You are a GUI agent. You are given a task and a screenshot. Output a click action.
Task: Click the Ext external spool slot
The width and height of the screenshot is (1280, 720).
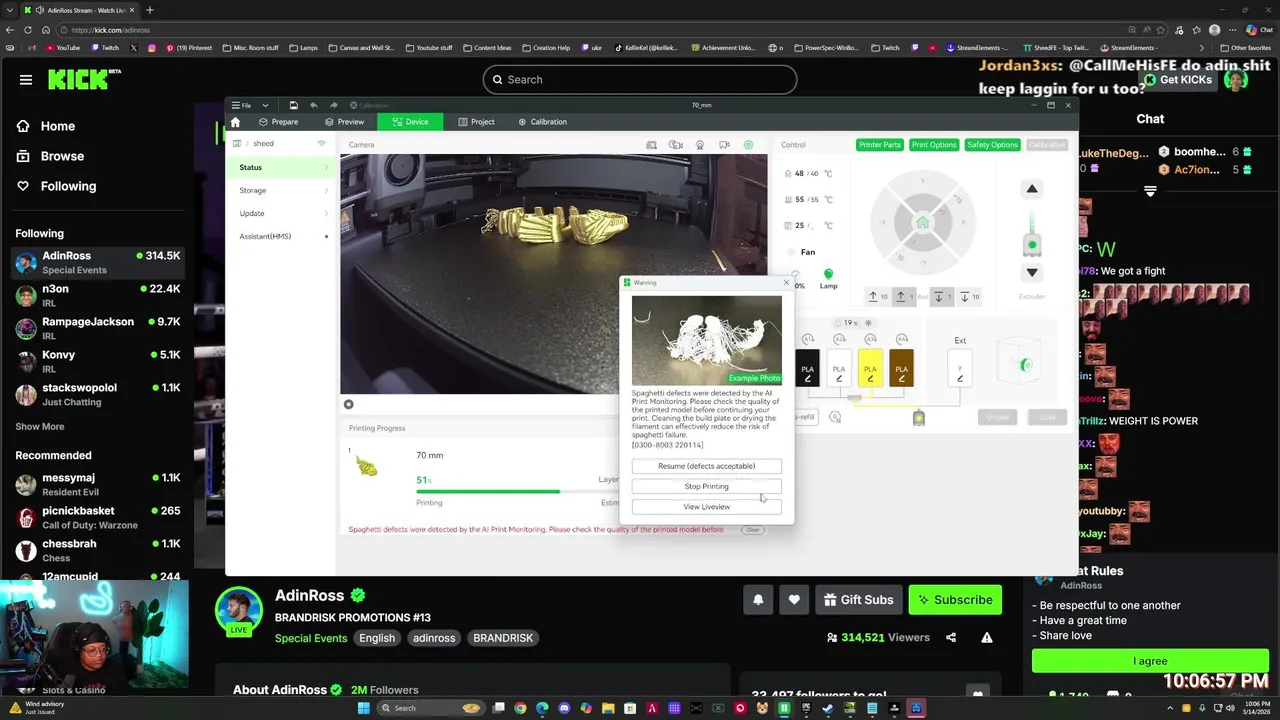click(x=960, y=367)
